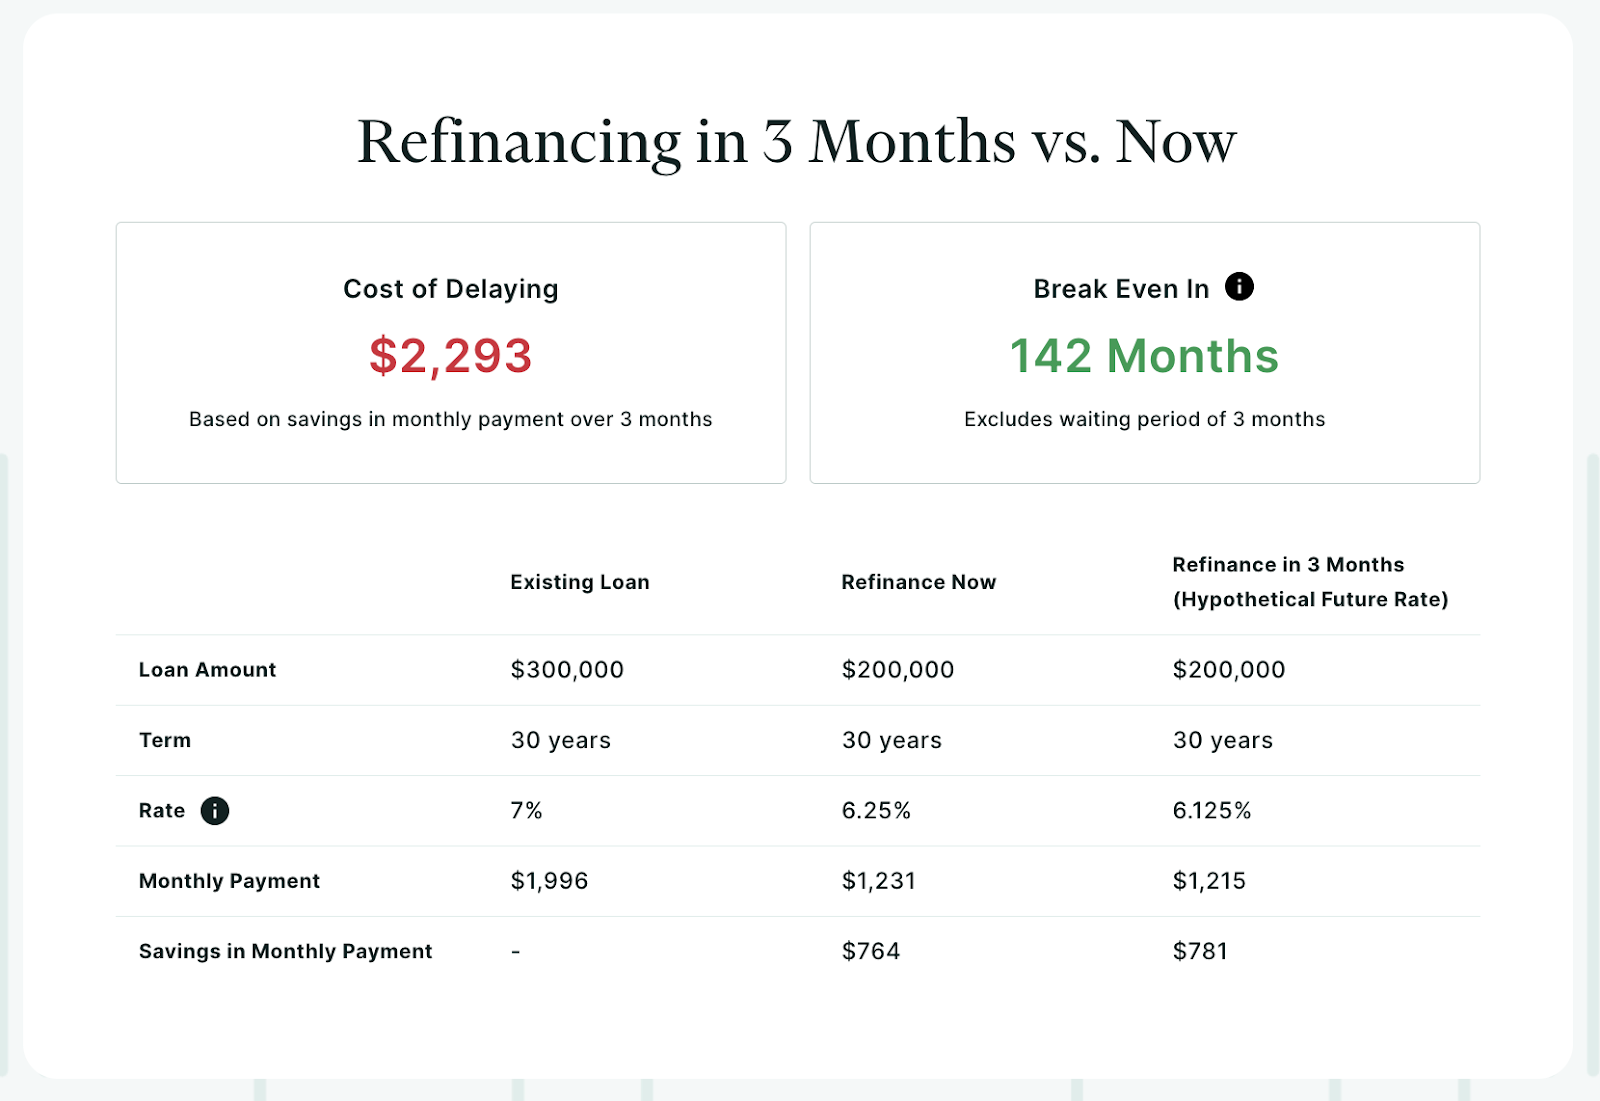Viewport: 1600px width, 1101px height.
Task: Click the Term row label
Action: point(165,740)
